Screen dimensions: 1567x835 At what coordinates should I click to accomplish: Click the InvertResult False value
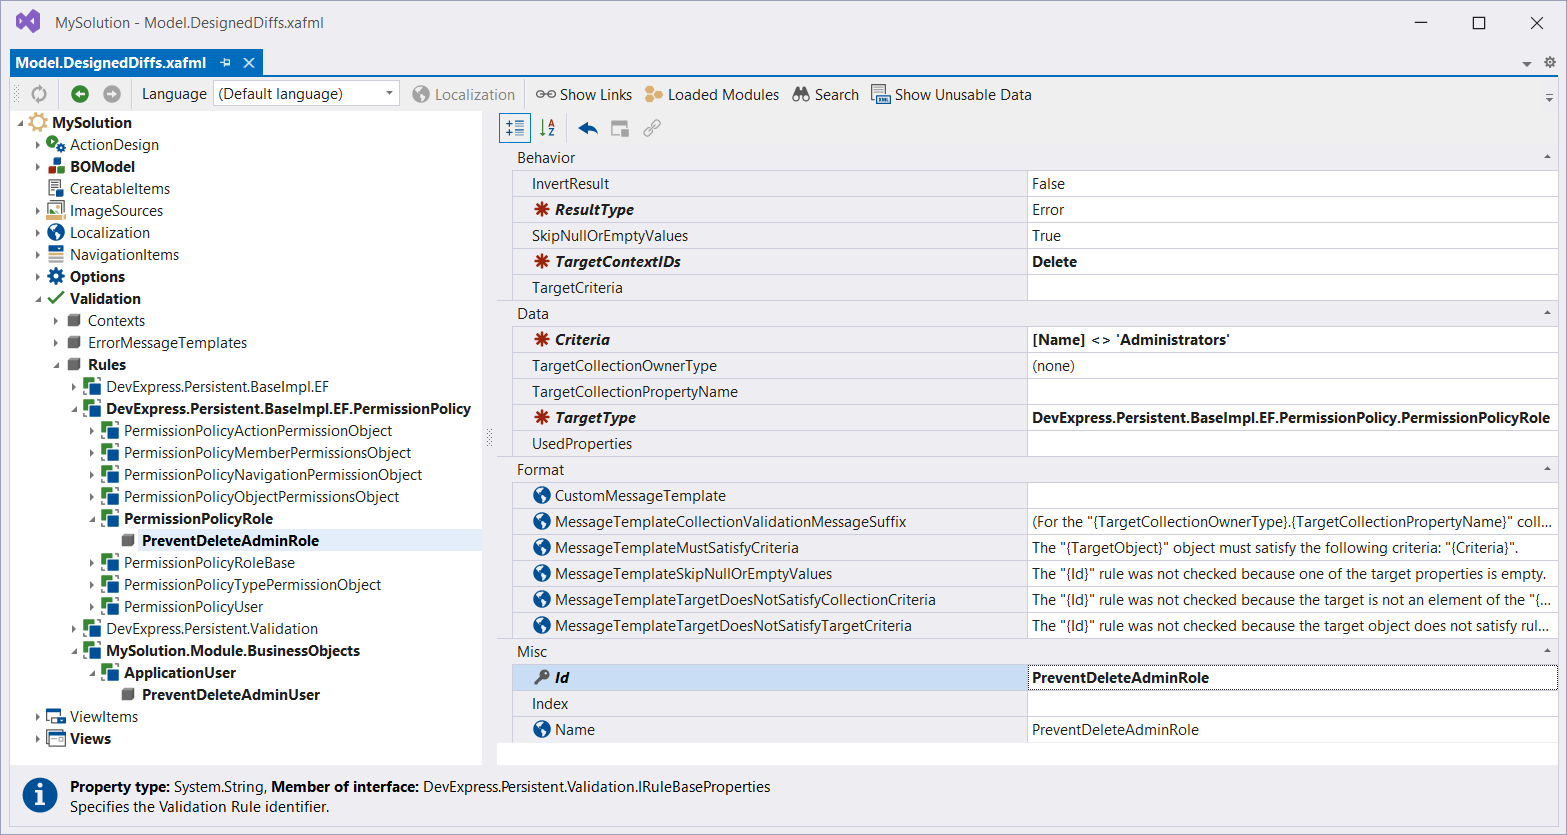1292,184
